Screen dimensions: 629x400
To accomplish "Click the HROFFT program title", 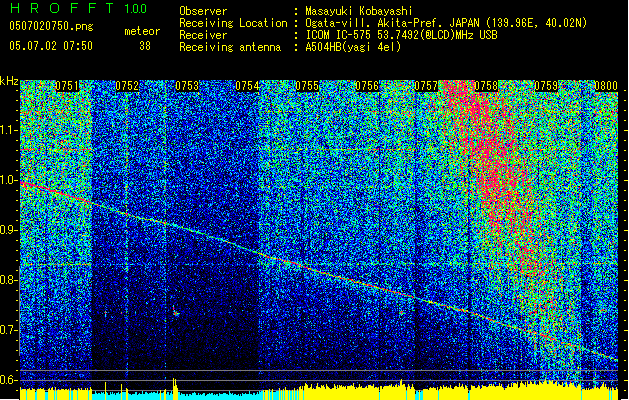I will tap(62, 8).
